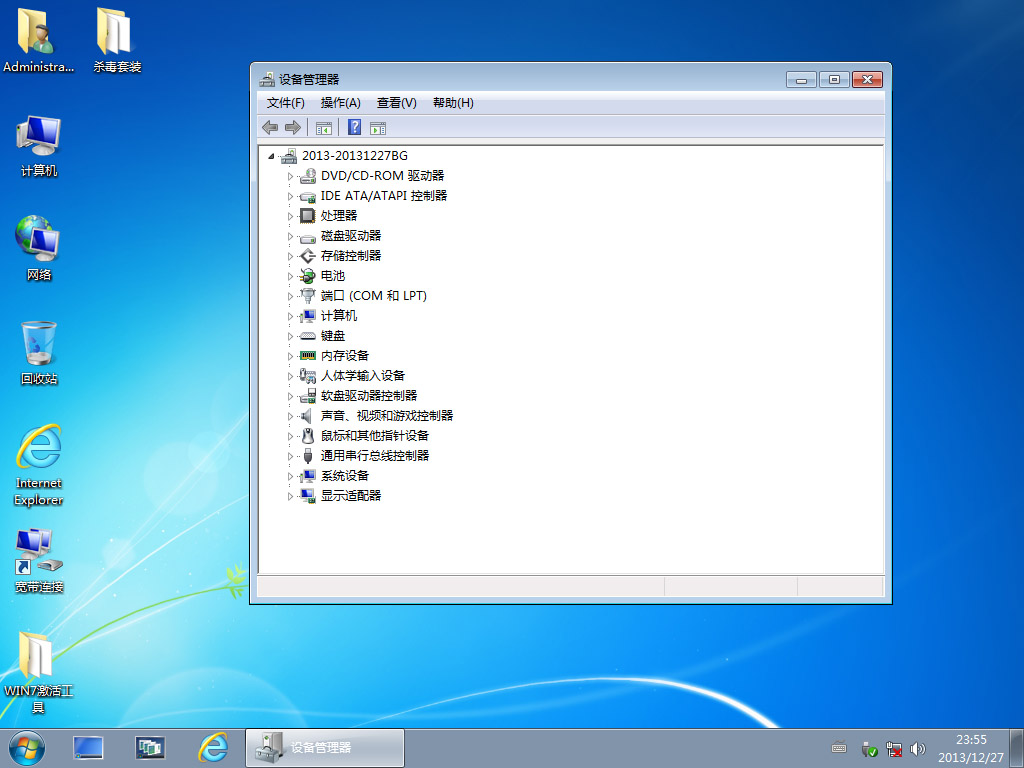This screenshot has height=768, width=1024.
Task: Click the network tray icon with red X
Action: [x=893, y=749]
